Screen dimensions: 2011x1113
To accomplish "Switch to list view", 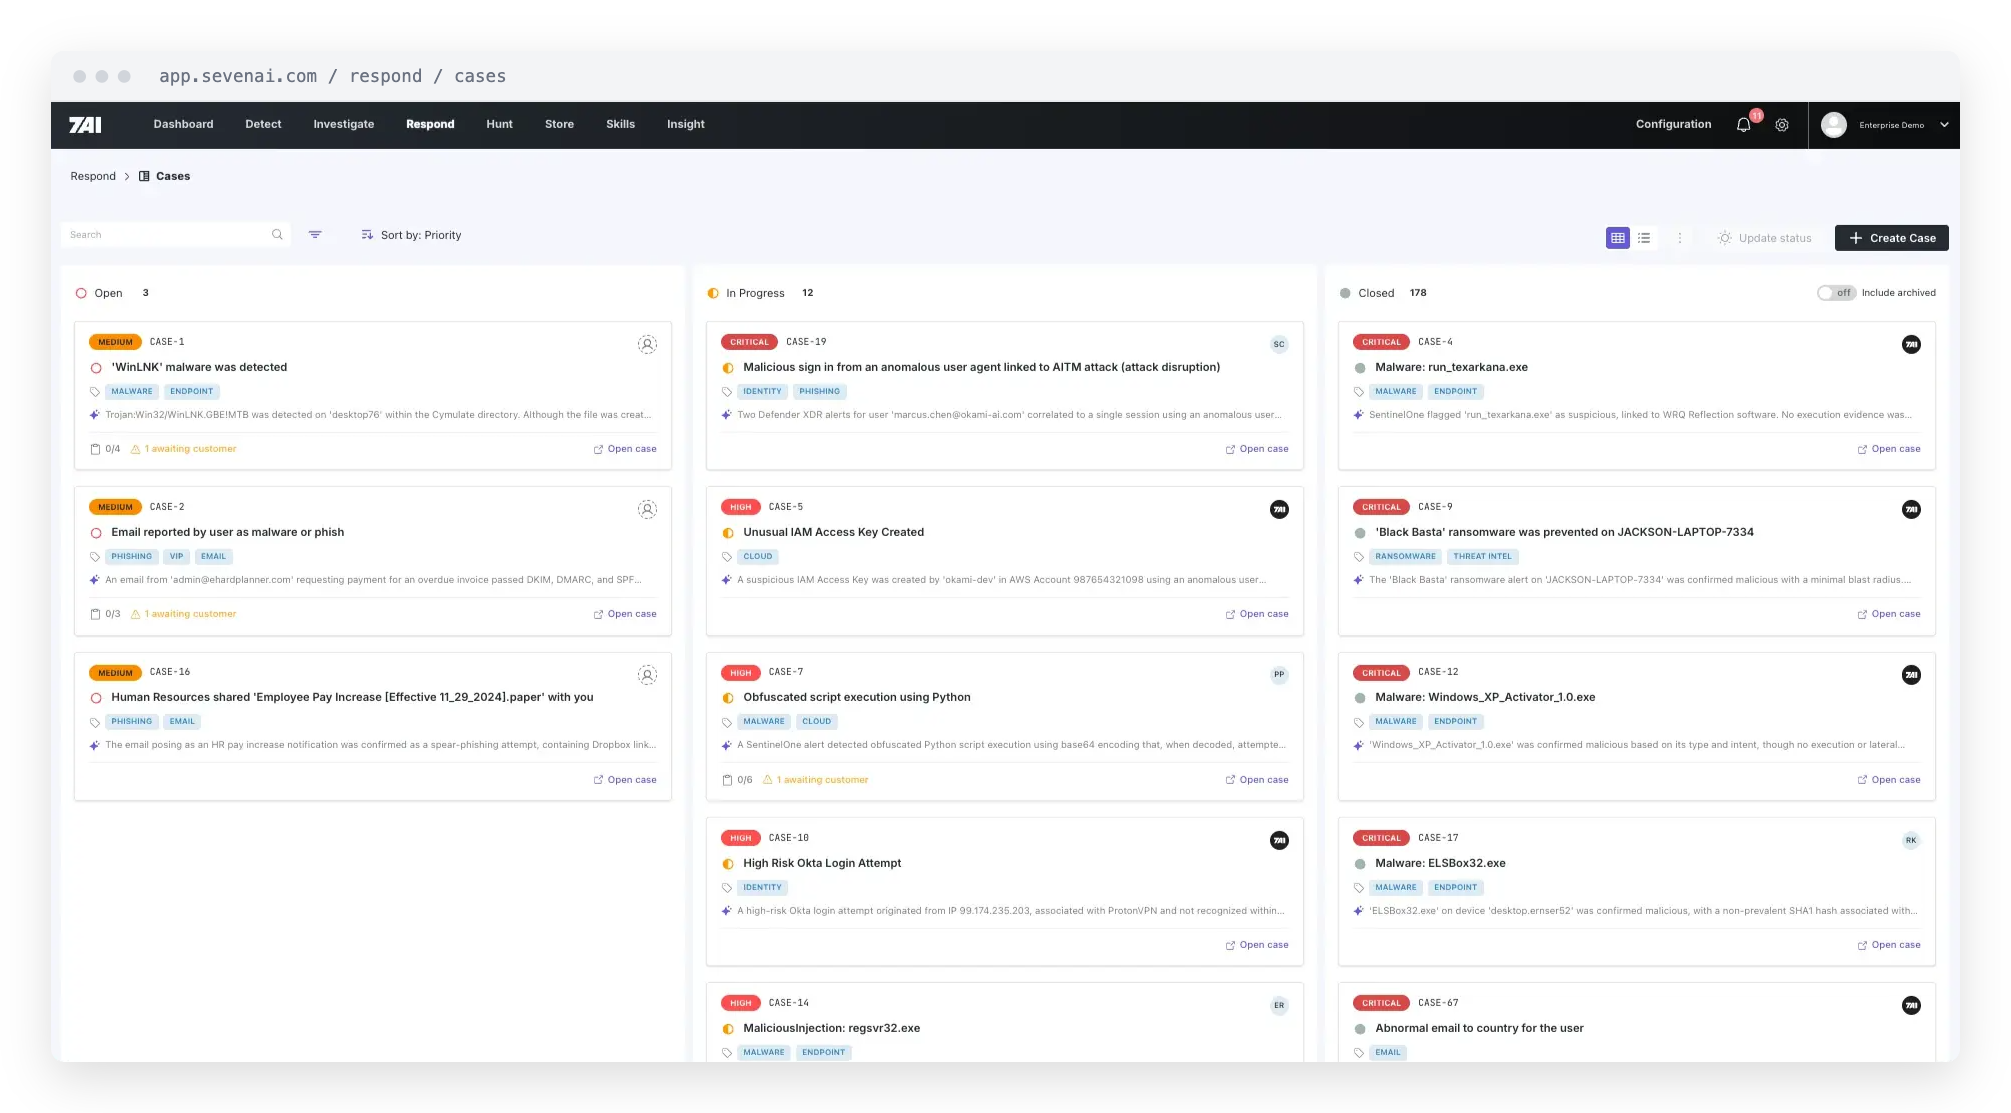I will [x=1644, y=238].
